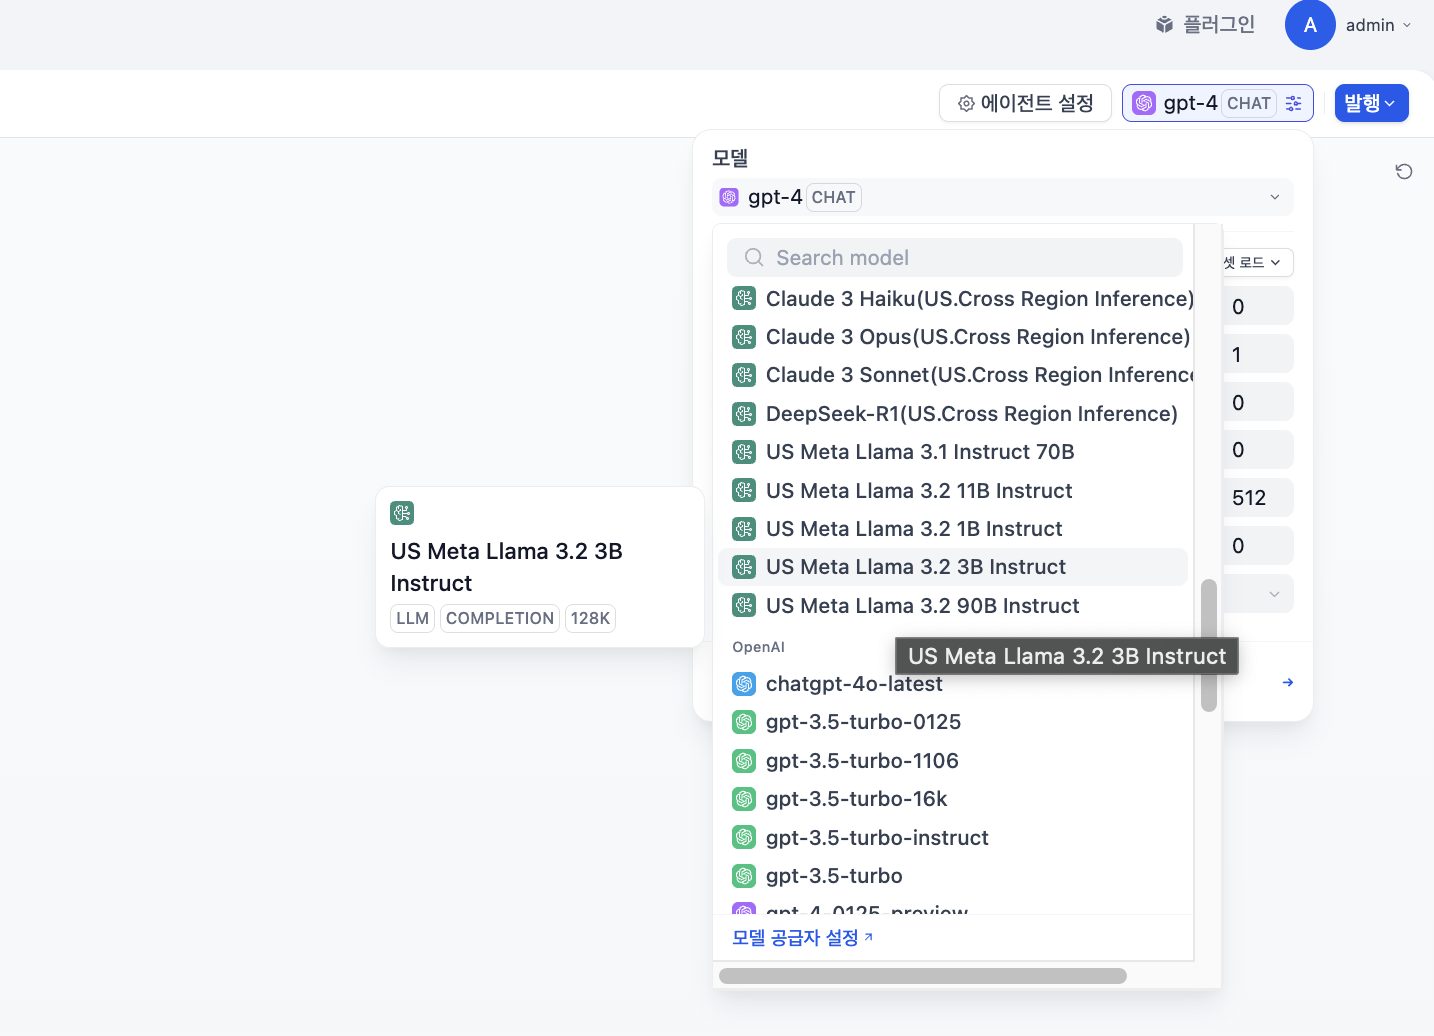The width and height of the screenshot is (1434, 1036).
Task: Pick chatgpt-4o-latest from OpenAI list
Action: 955,684
